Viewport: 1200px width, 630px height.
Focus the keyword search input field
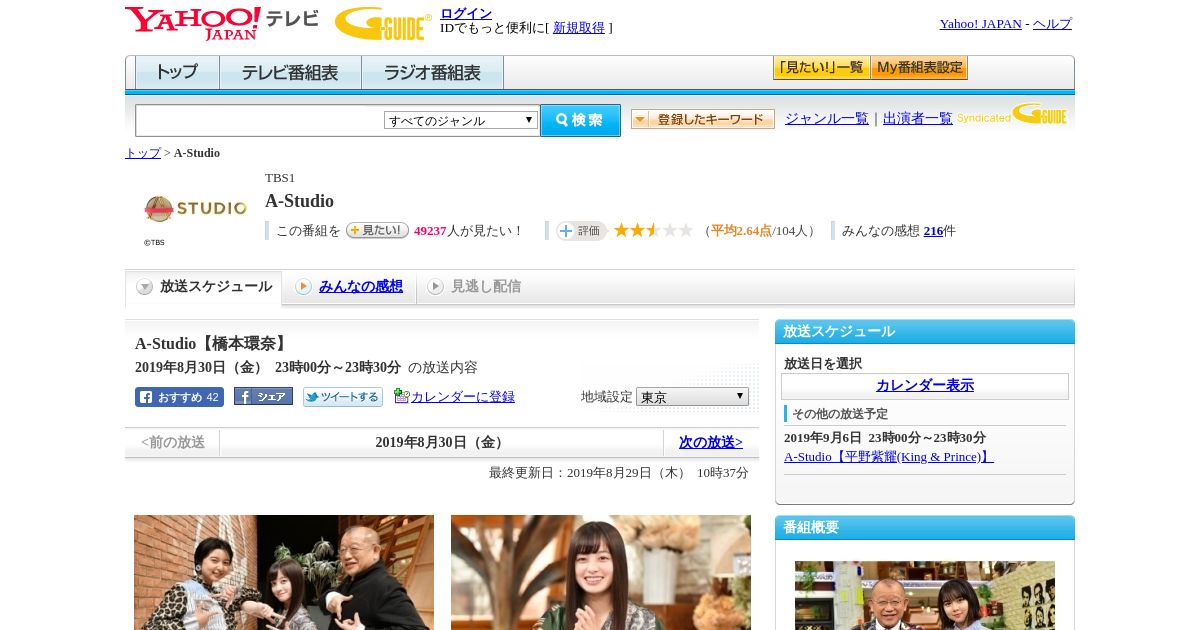click(x=260, y=121)
